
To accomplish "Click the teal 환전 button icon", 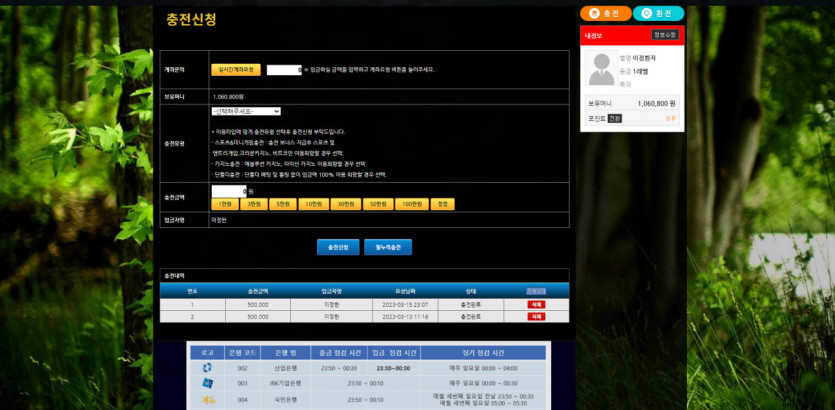I will (647, 13).
